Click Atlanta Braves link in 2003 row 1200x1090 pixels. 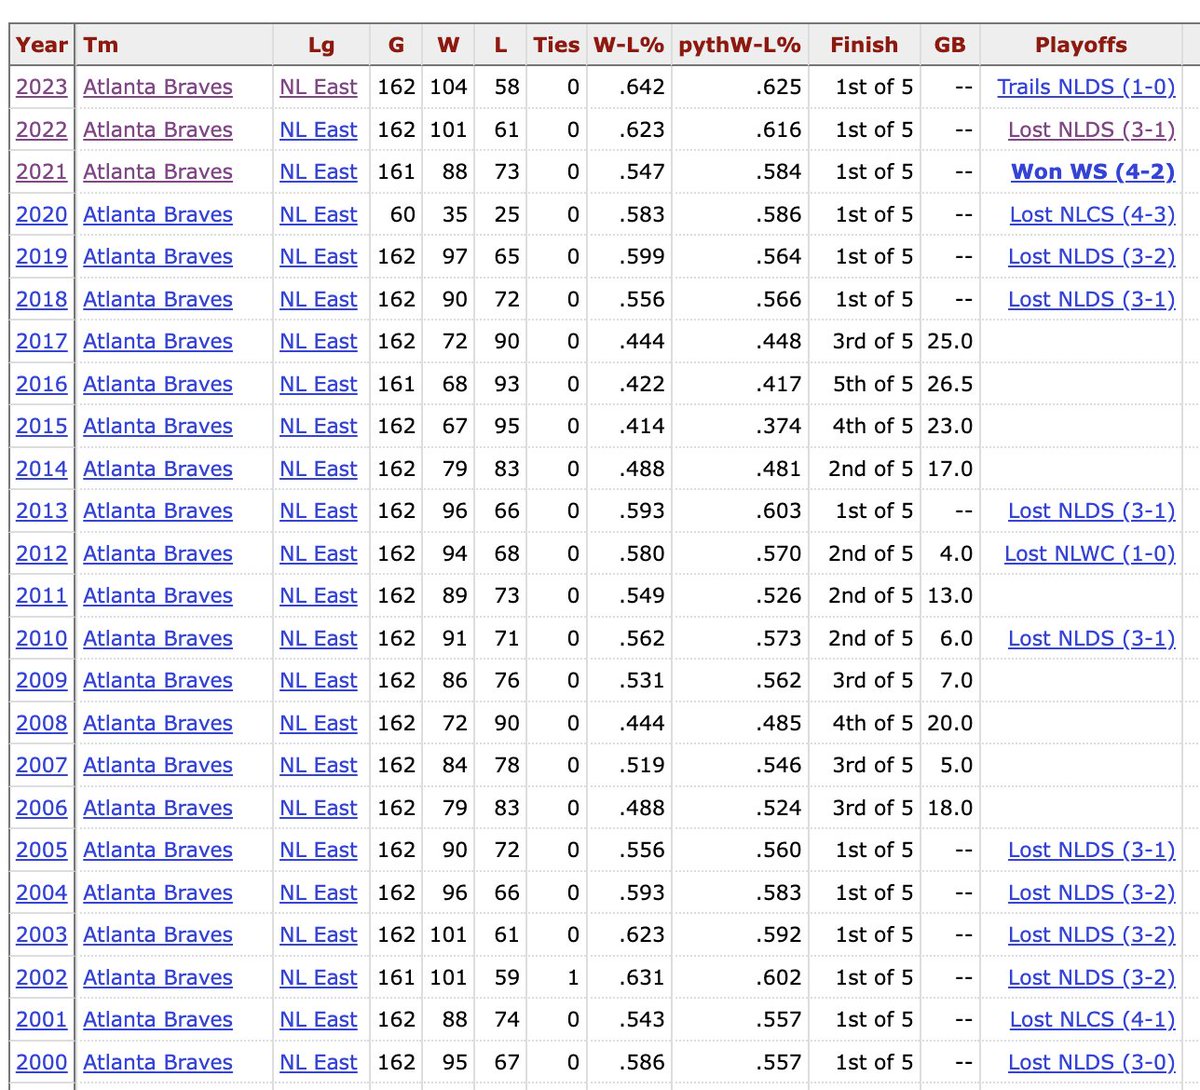[x=158, y=935]
